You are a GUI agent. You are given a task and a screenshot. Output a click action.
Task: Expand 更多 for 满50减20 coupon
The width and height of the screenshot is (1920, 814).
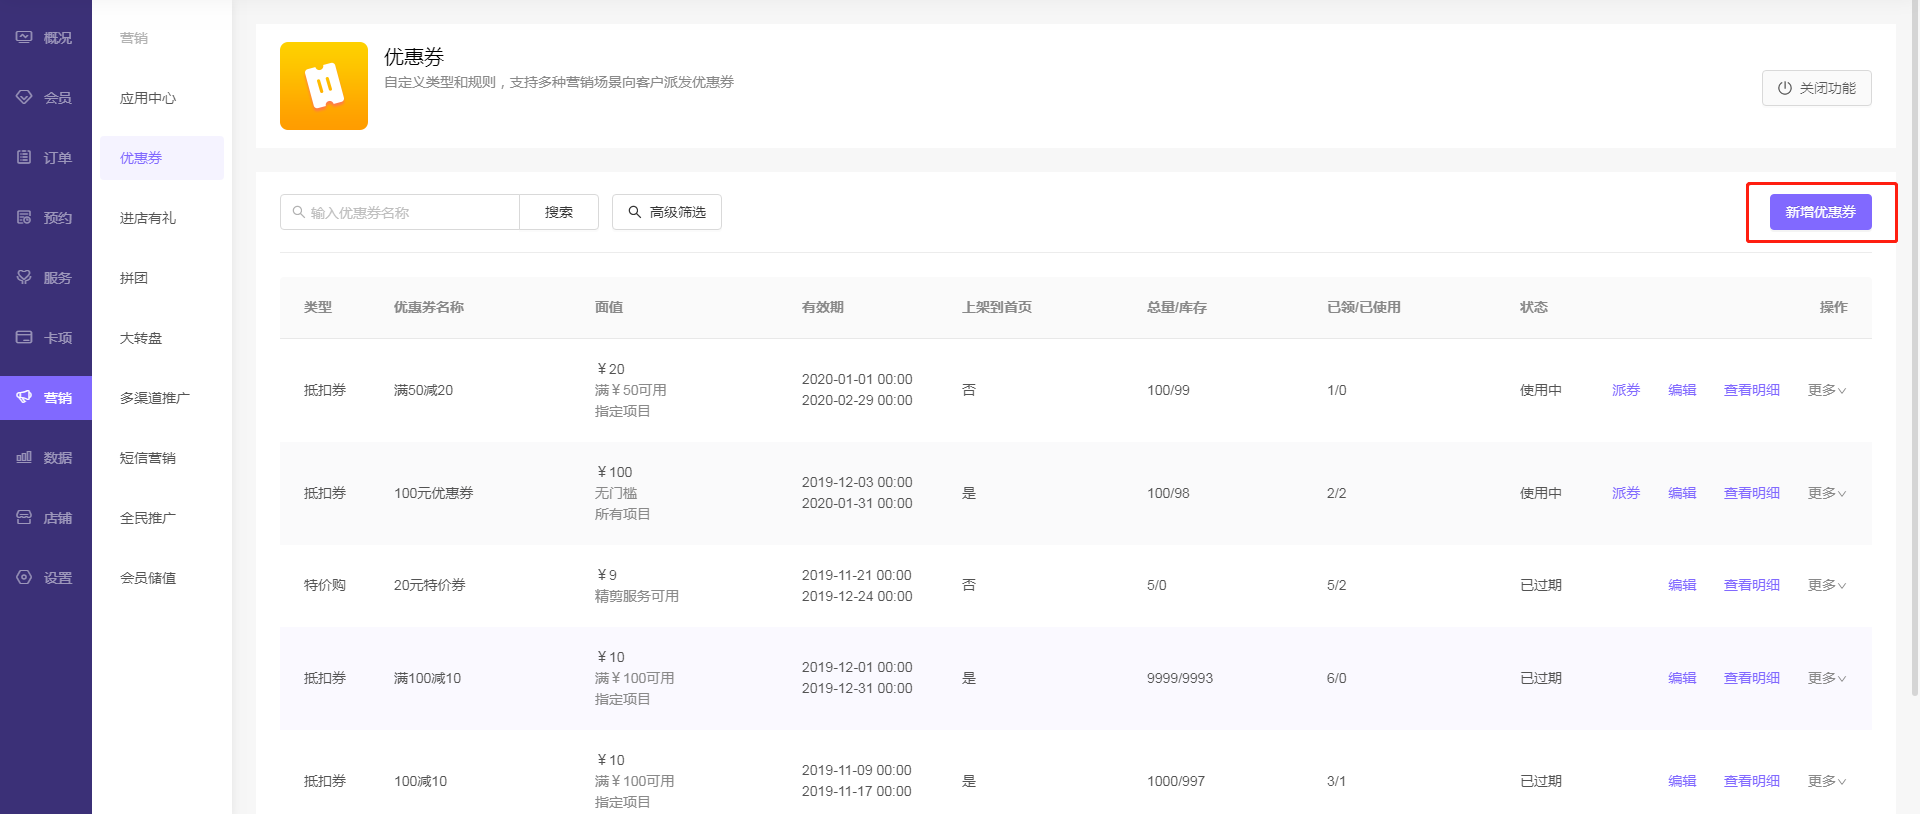click(1827, 390)
